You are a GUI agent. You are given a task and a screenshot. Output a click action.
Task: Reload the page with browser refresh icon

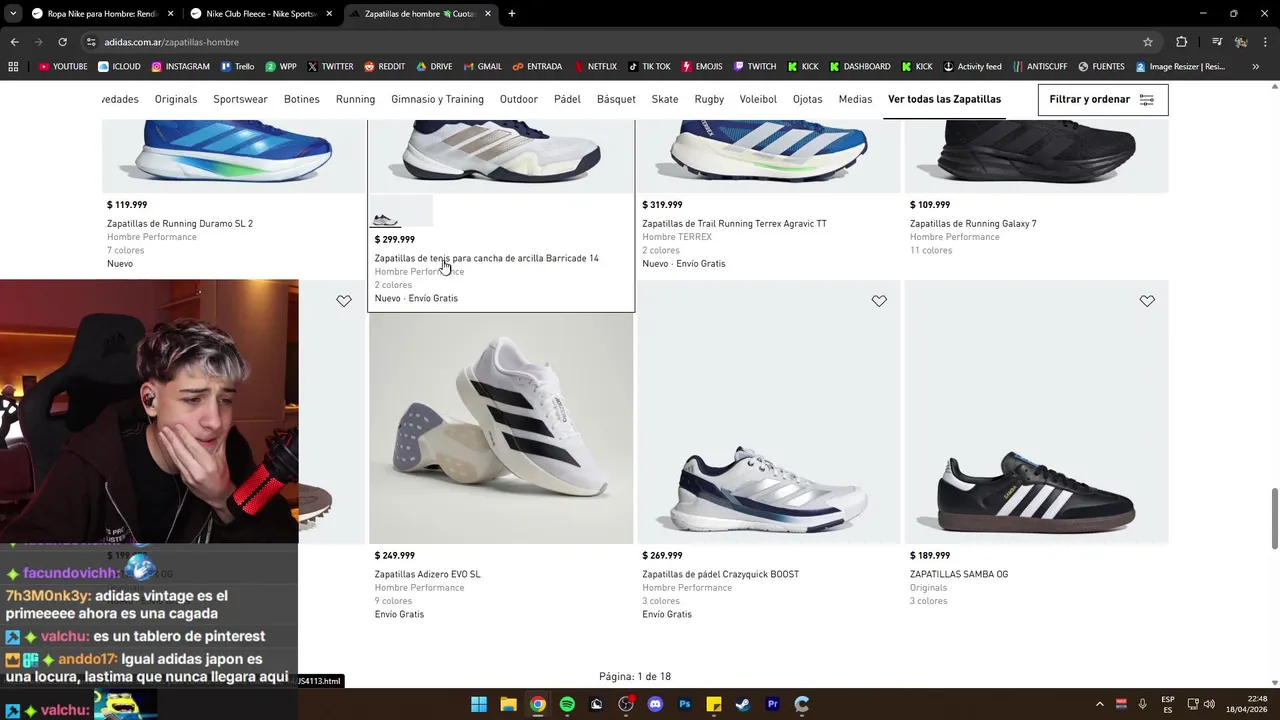62,42
